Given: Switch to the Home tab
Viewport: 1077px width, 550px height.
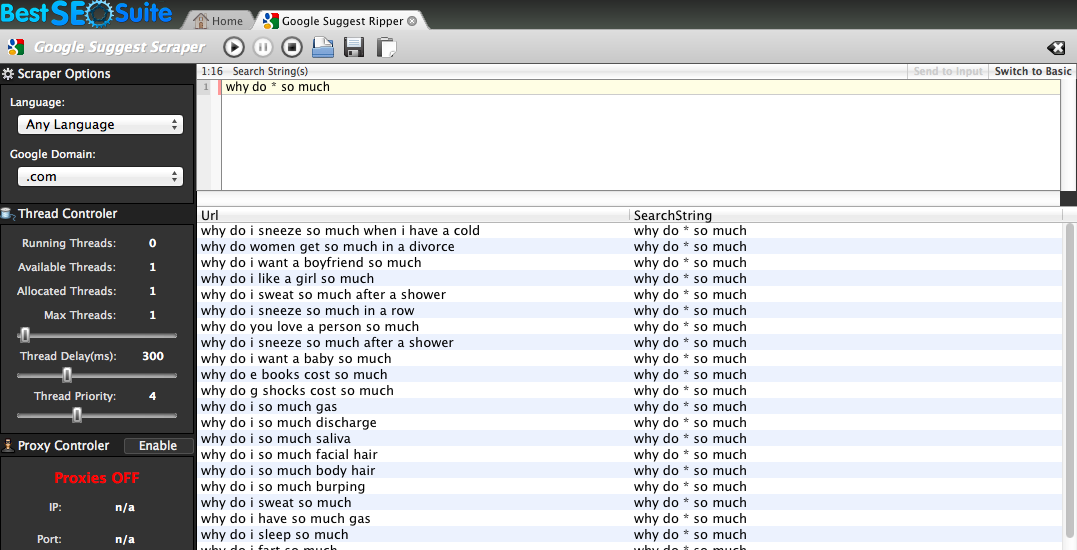Looking at the screenshot, I should pos(218,21).
